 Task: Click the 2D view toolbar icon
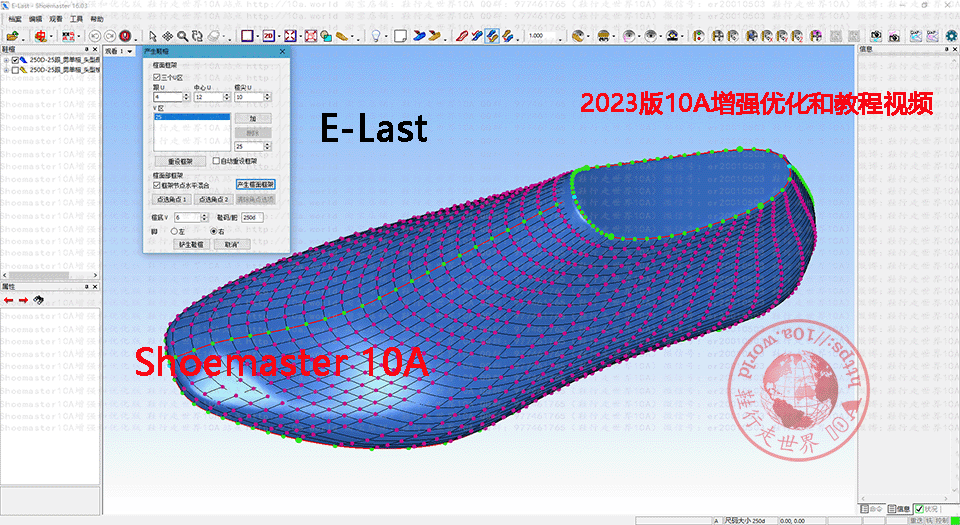coord(269,36)
